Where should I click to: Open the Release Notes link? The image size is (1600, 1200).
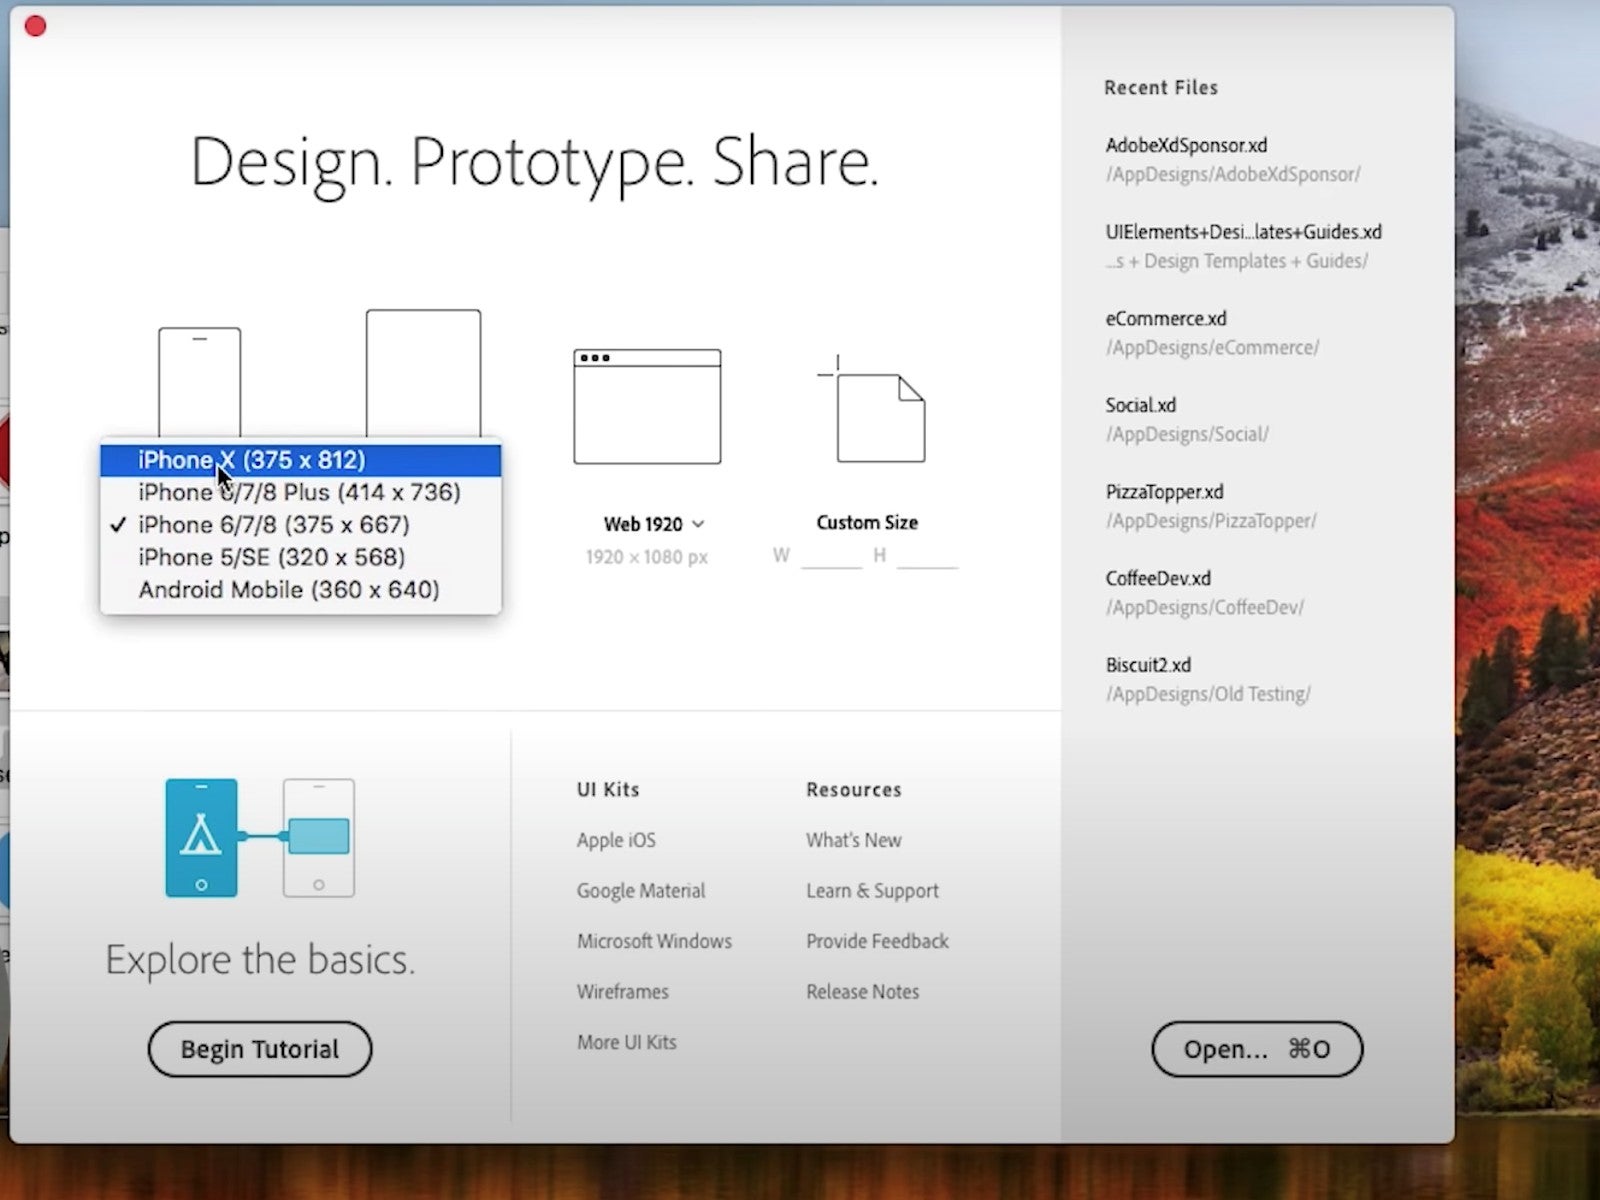862,991
